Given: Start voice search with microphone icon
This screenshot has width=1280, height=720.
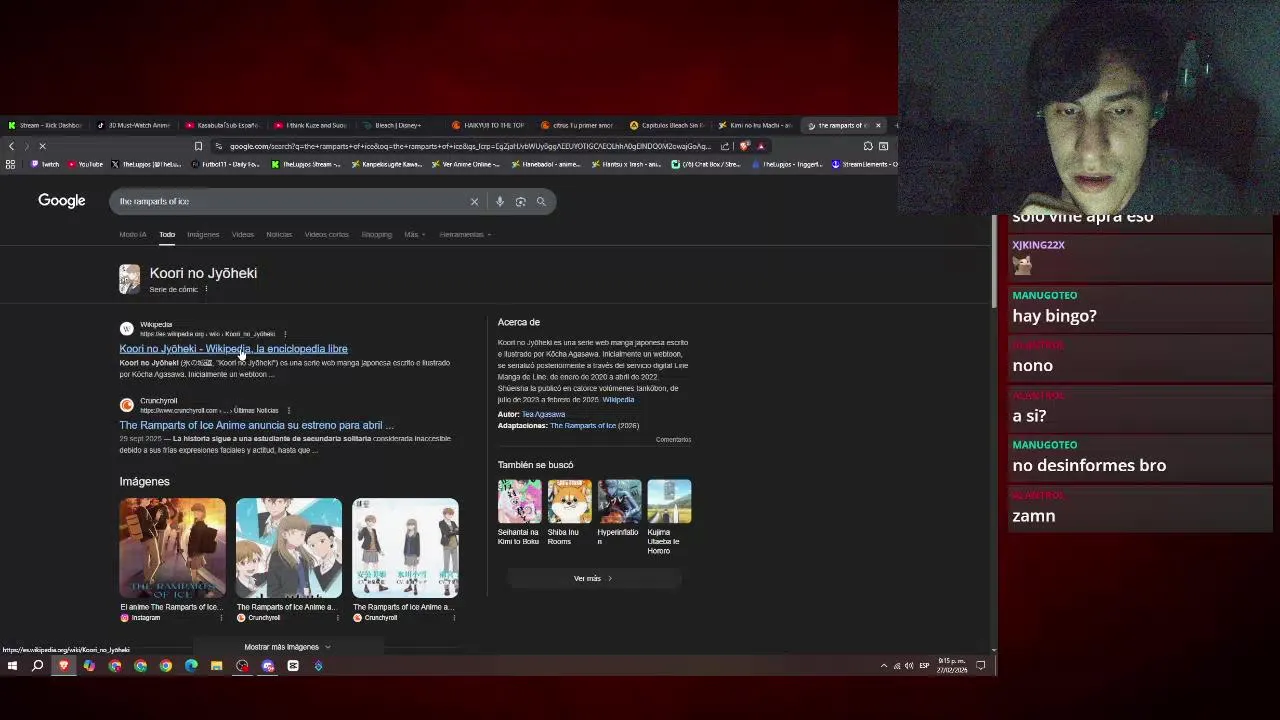Looking at the screenshot, I should pos(500,202).
